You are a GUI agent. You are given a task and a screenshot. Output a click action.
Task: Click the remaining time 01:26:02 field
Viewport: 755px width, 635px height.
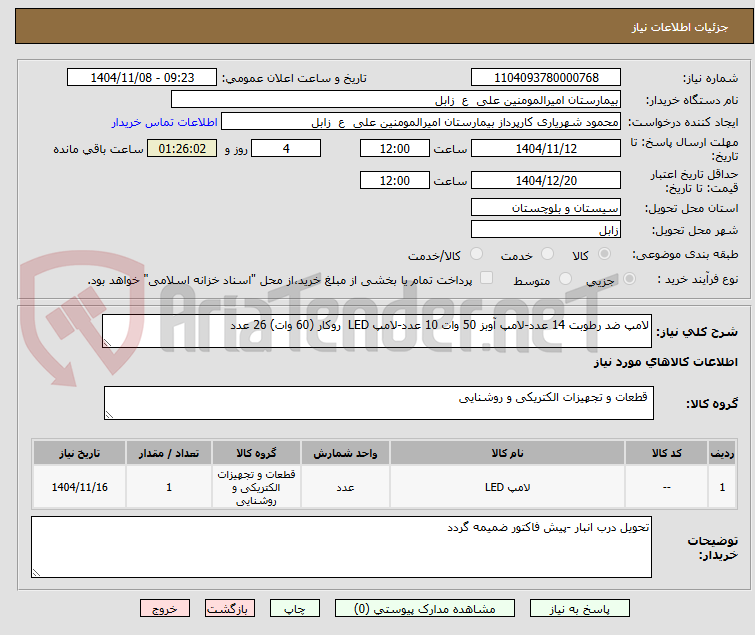(182, 148)
